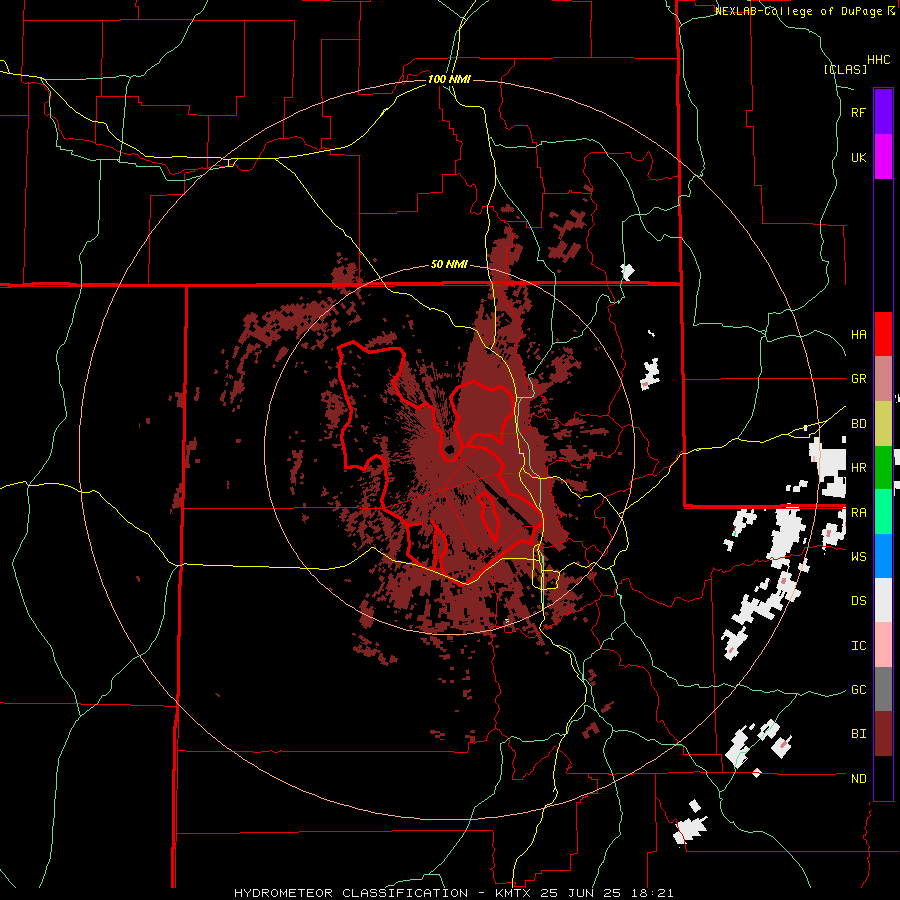Click the DS white legend color block

tap(883, 600)
